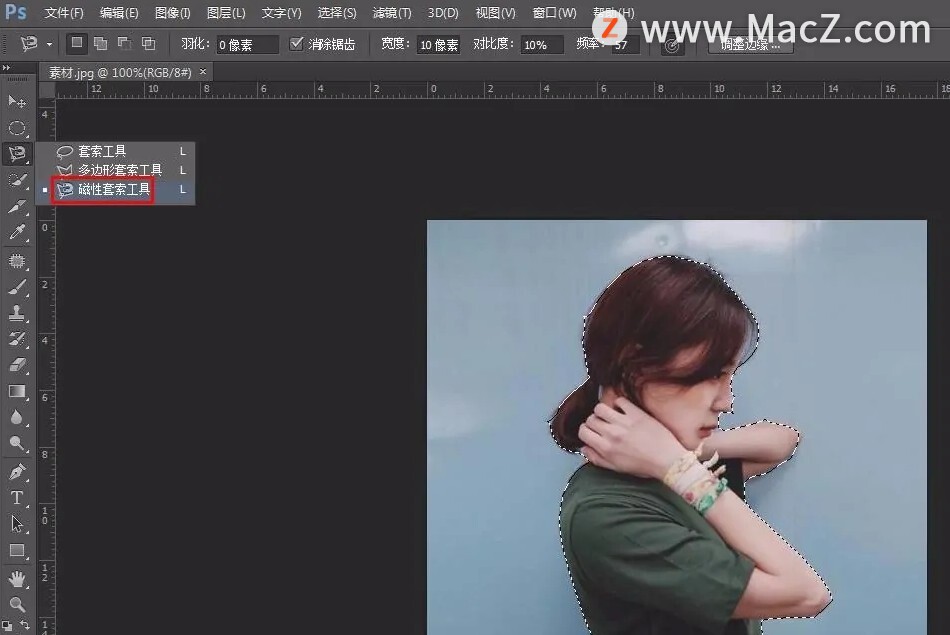This screenshot has height=635, width=950.
Task: Close the 素材.jpg document tab
Action: point(204,72)
